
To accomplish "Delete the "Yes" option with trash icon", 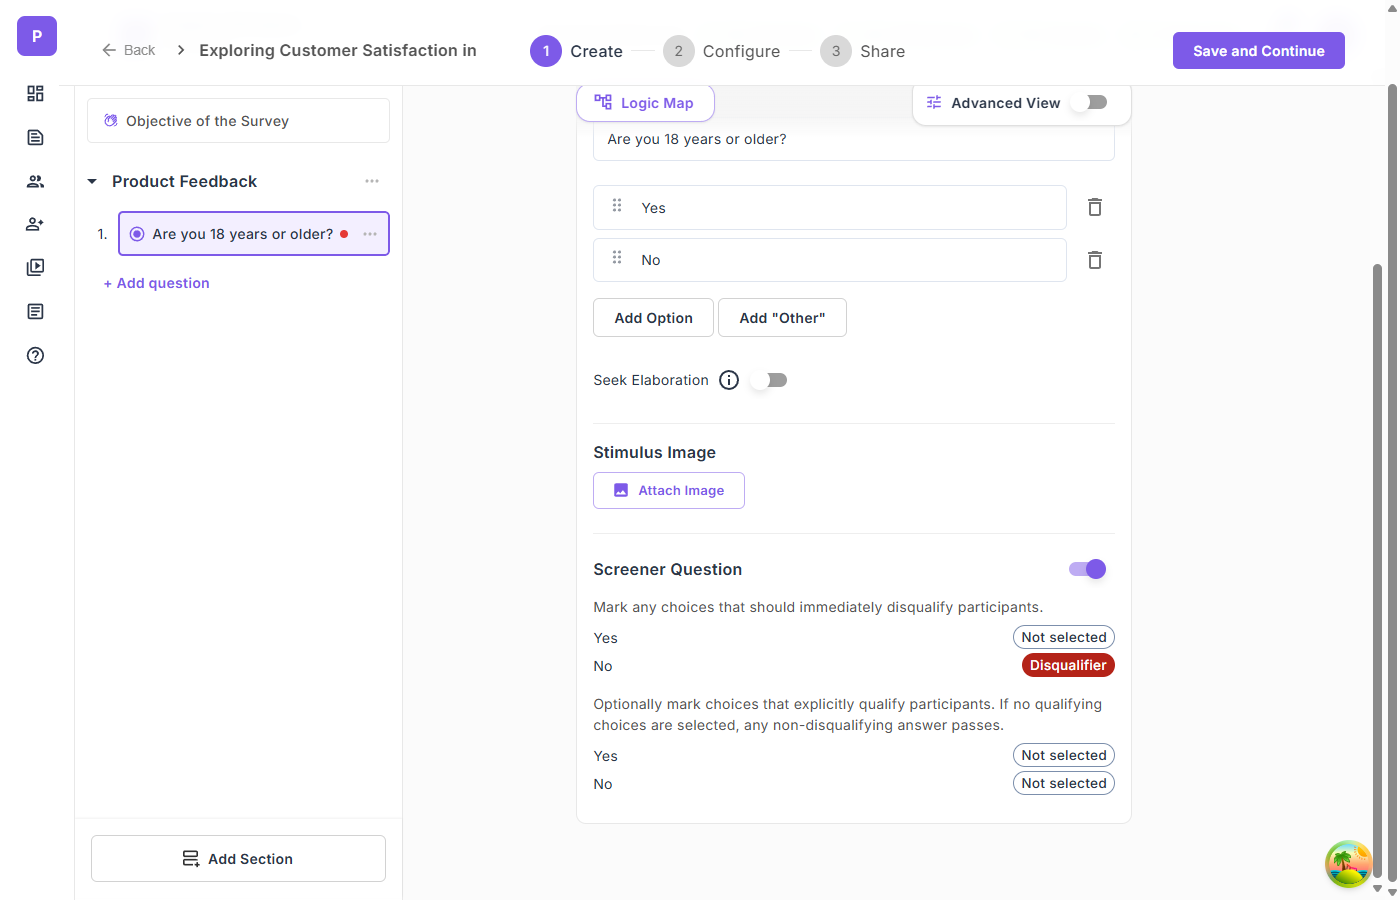I will click(1095, 207).
